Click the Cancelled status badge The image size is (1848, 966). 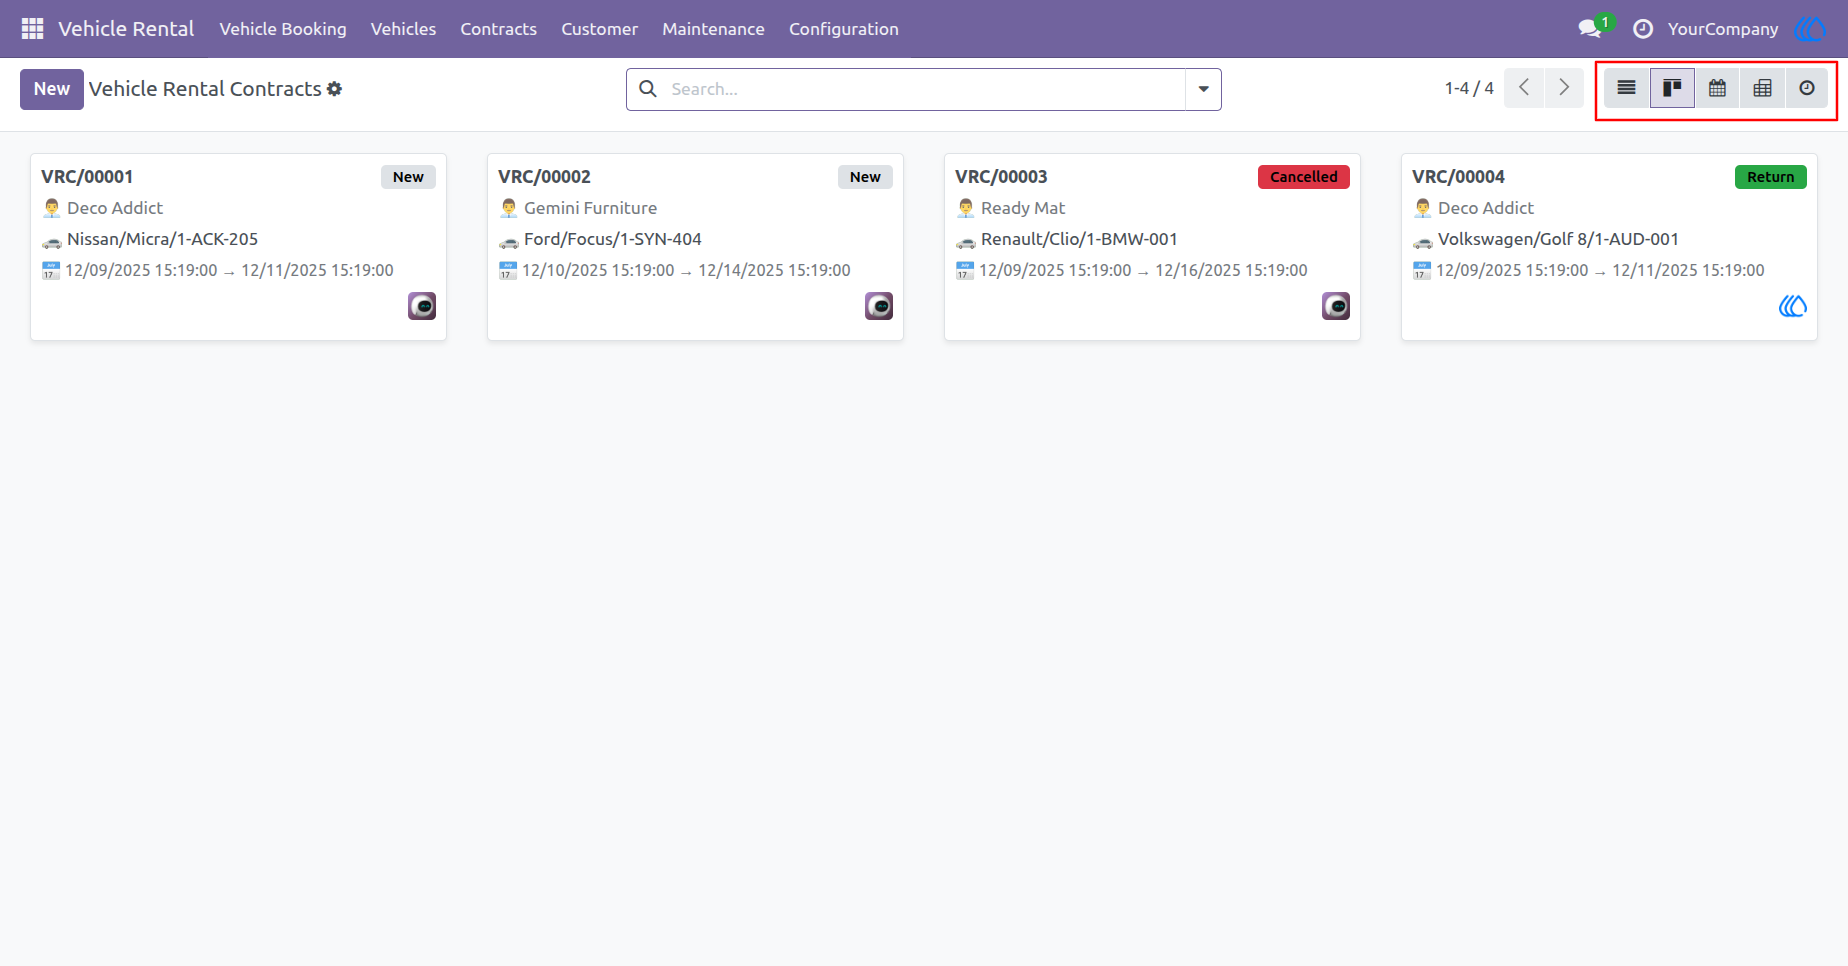[x=1304, y=177]
